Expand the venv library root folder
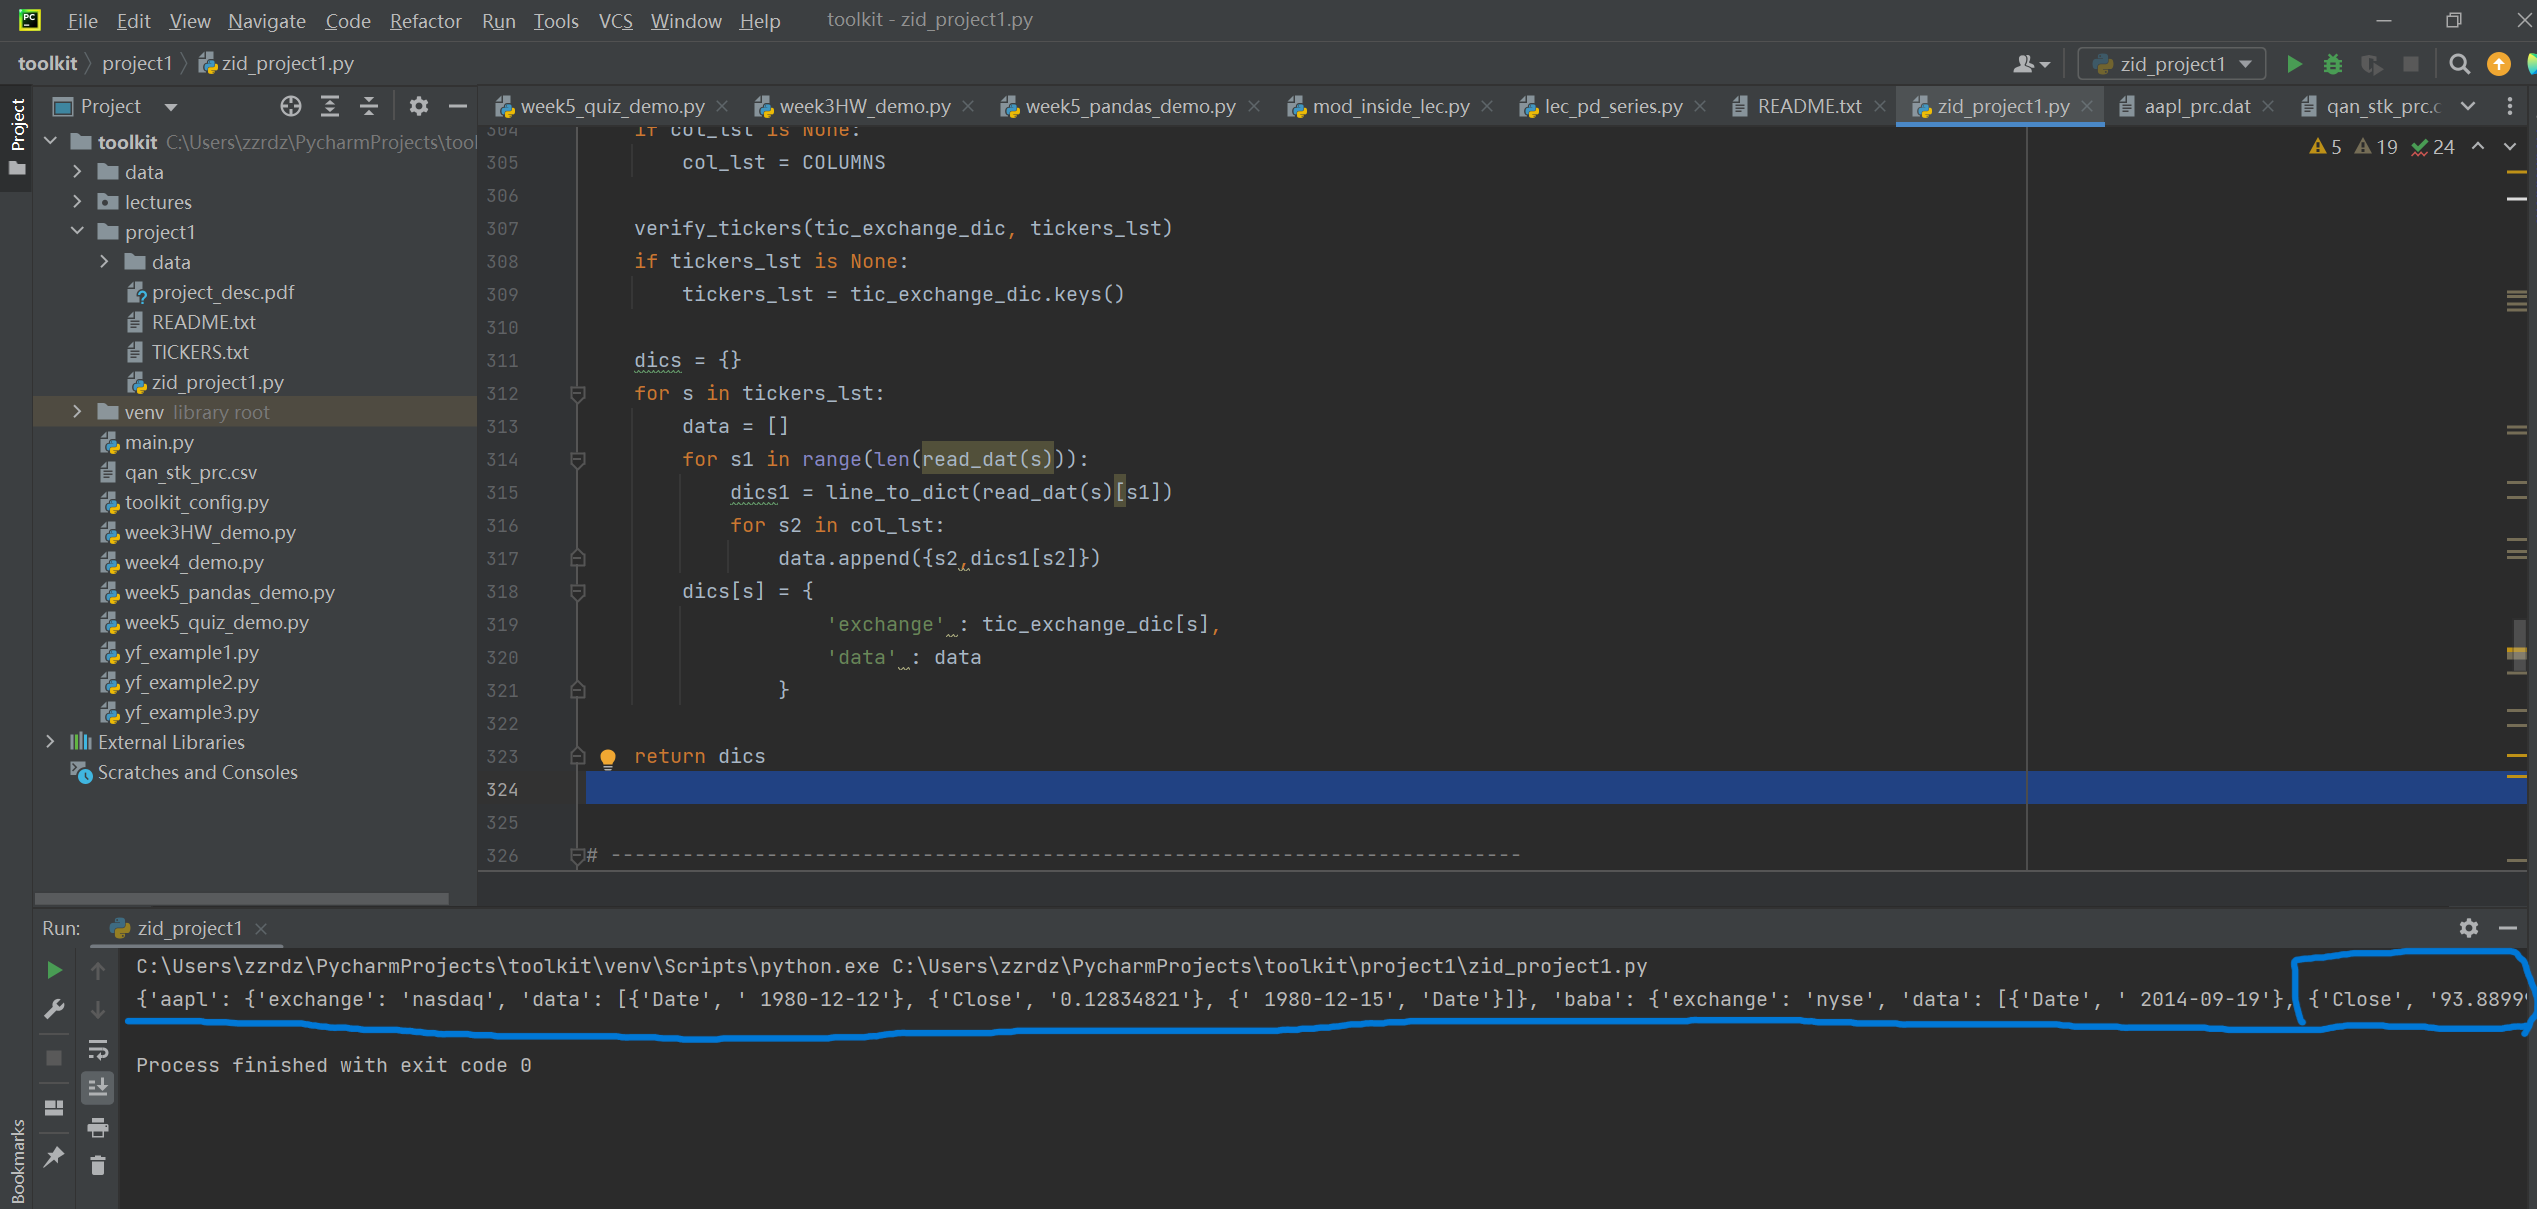Viewport: 2537px width, 1209px height. click(77, 412)
